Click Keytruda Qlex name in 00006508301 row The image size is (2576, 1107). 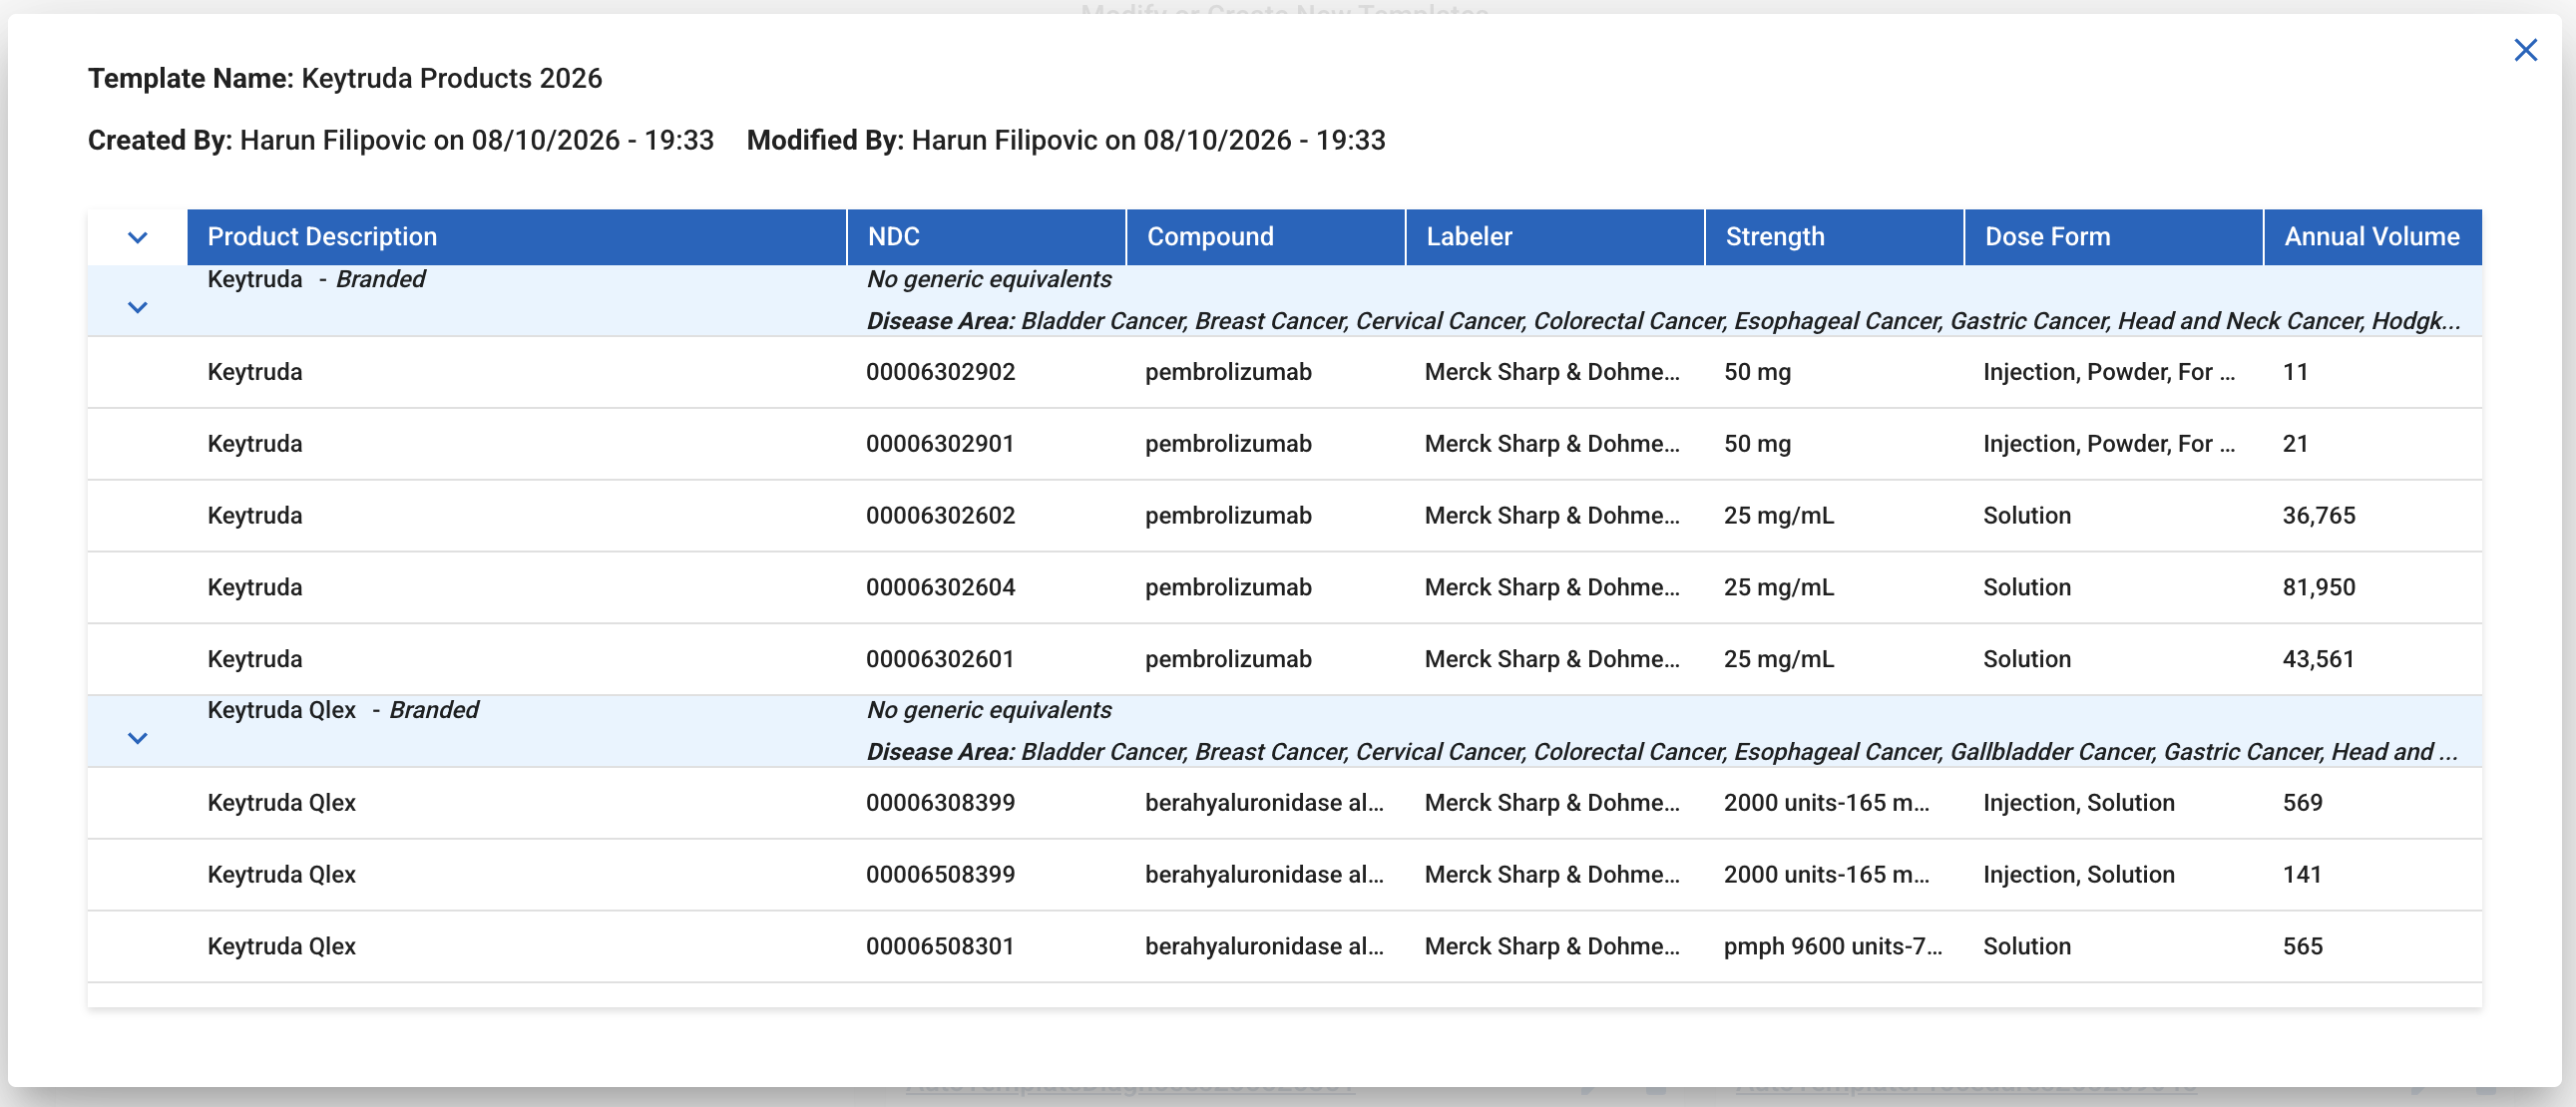tap(282, 947)
